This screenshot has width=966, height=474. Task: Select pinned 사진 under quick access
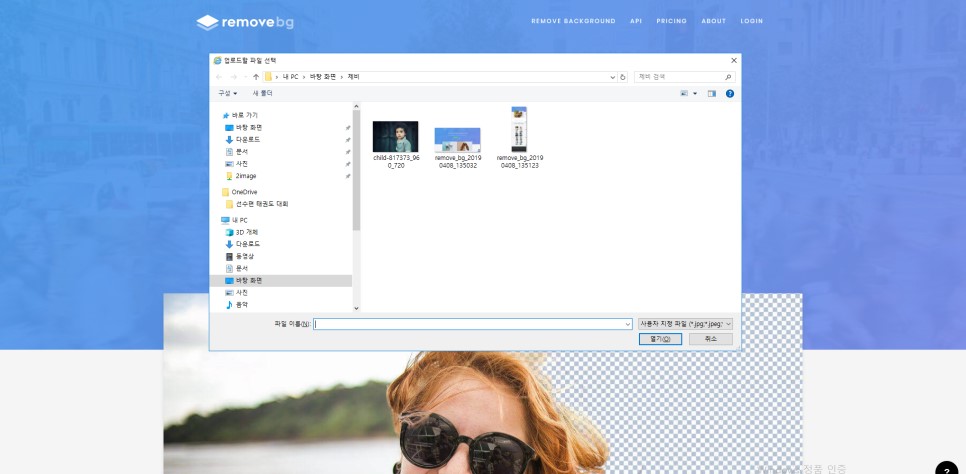pos(242,164)
